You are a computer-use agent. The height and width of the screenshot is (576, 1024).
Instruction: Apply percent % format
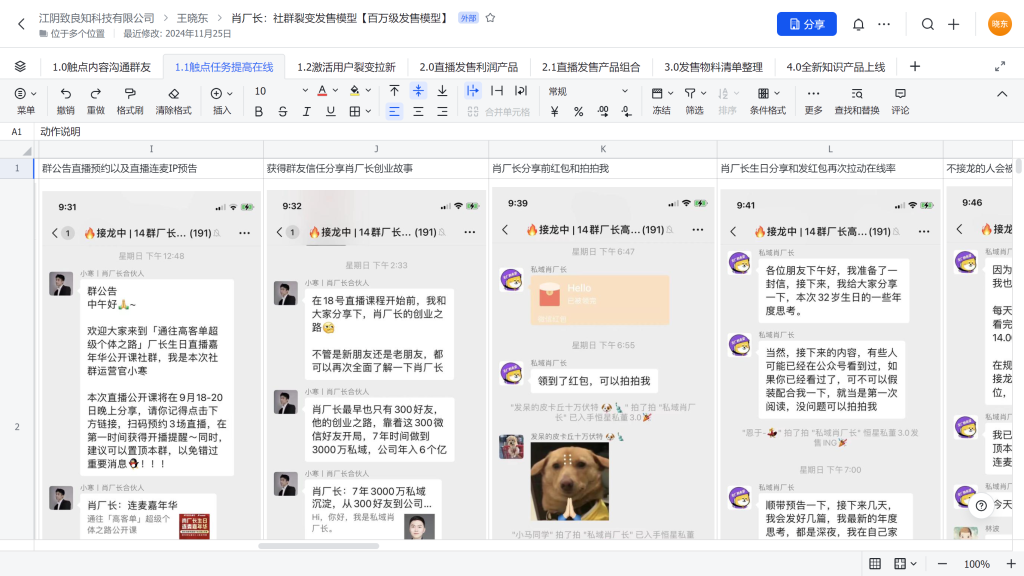point(579,112)
